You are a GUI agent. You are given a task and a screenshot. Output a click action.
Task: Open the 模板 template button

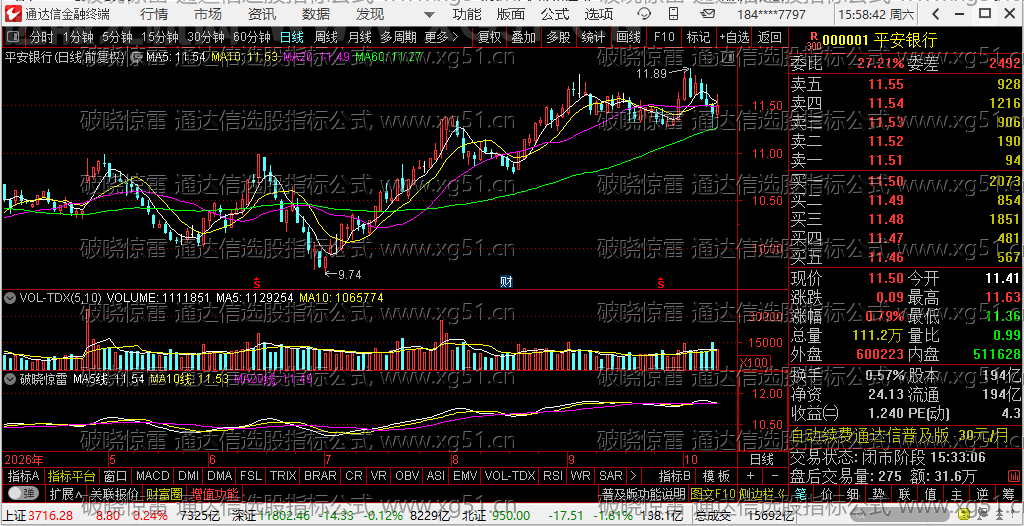pyautogui.click(x=716, y=476)
